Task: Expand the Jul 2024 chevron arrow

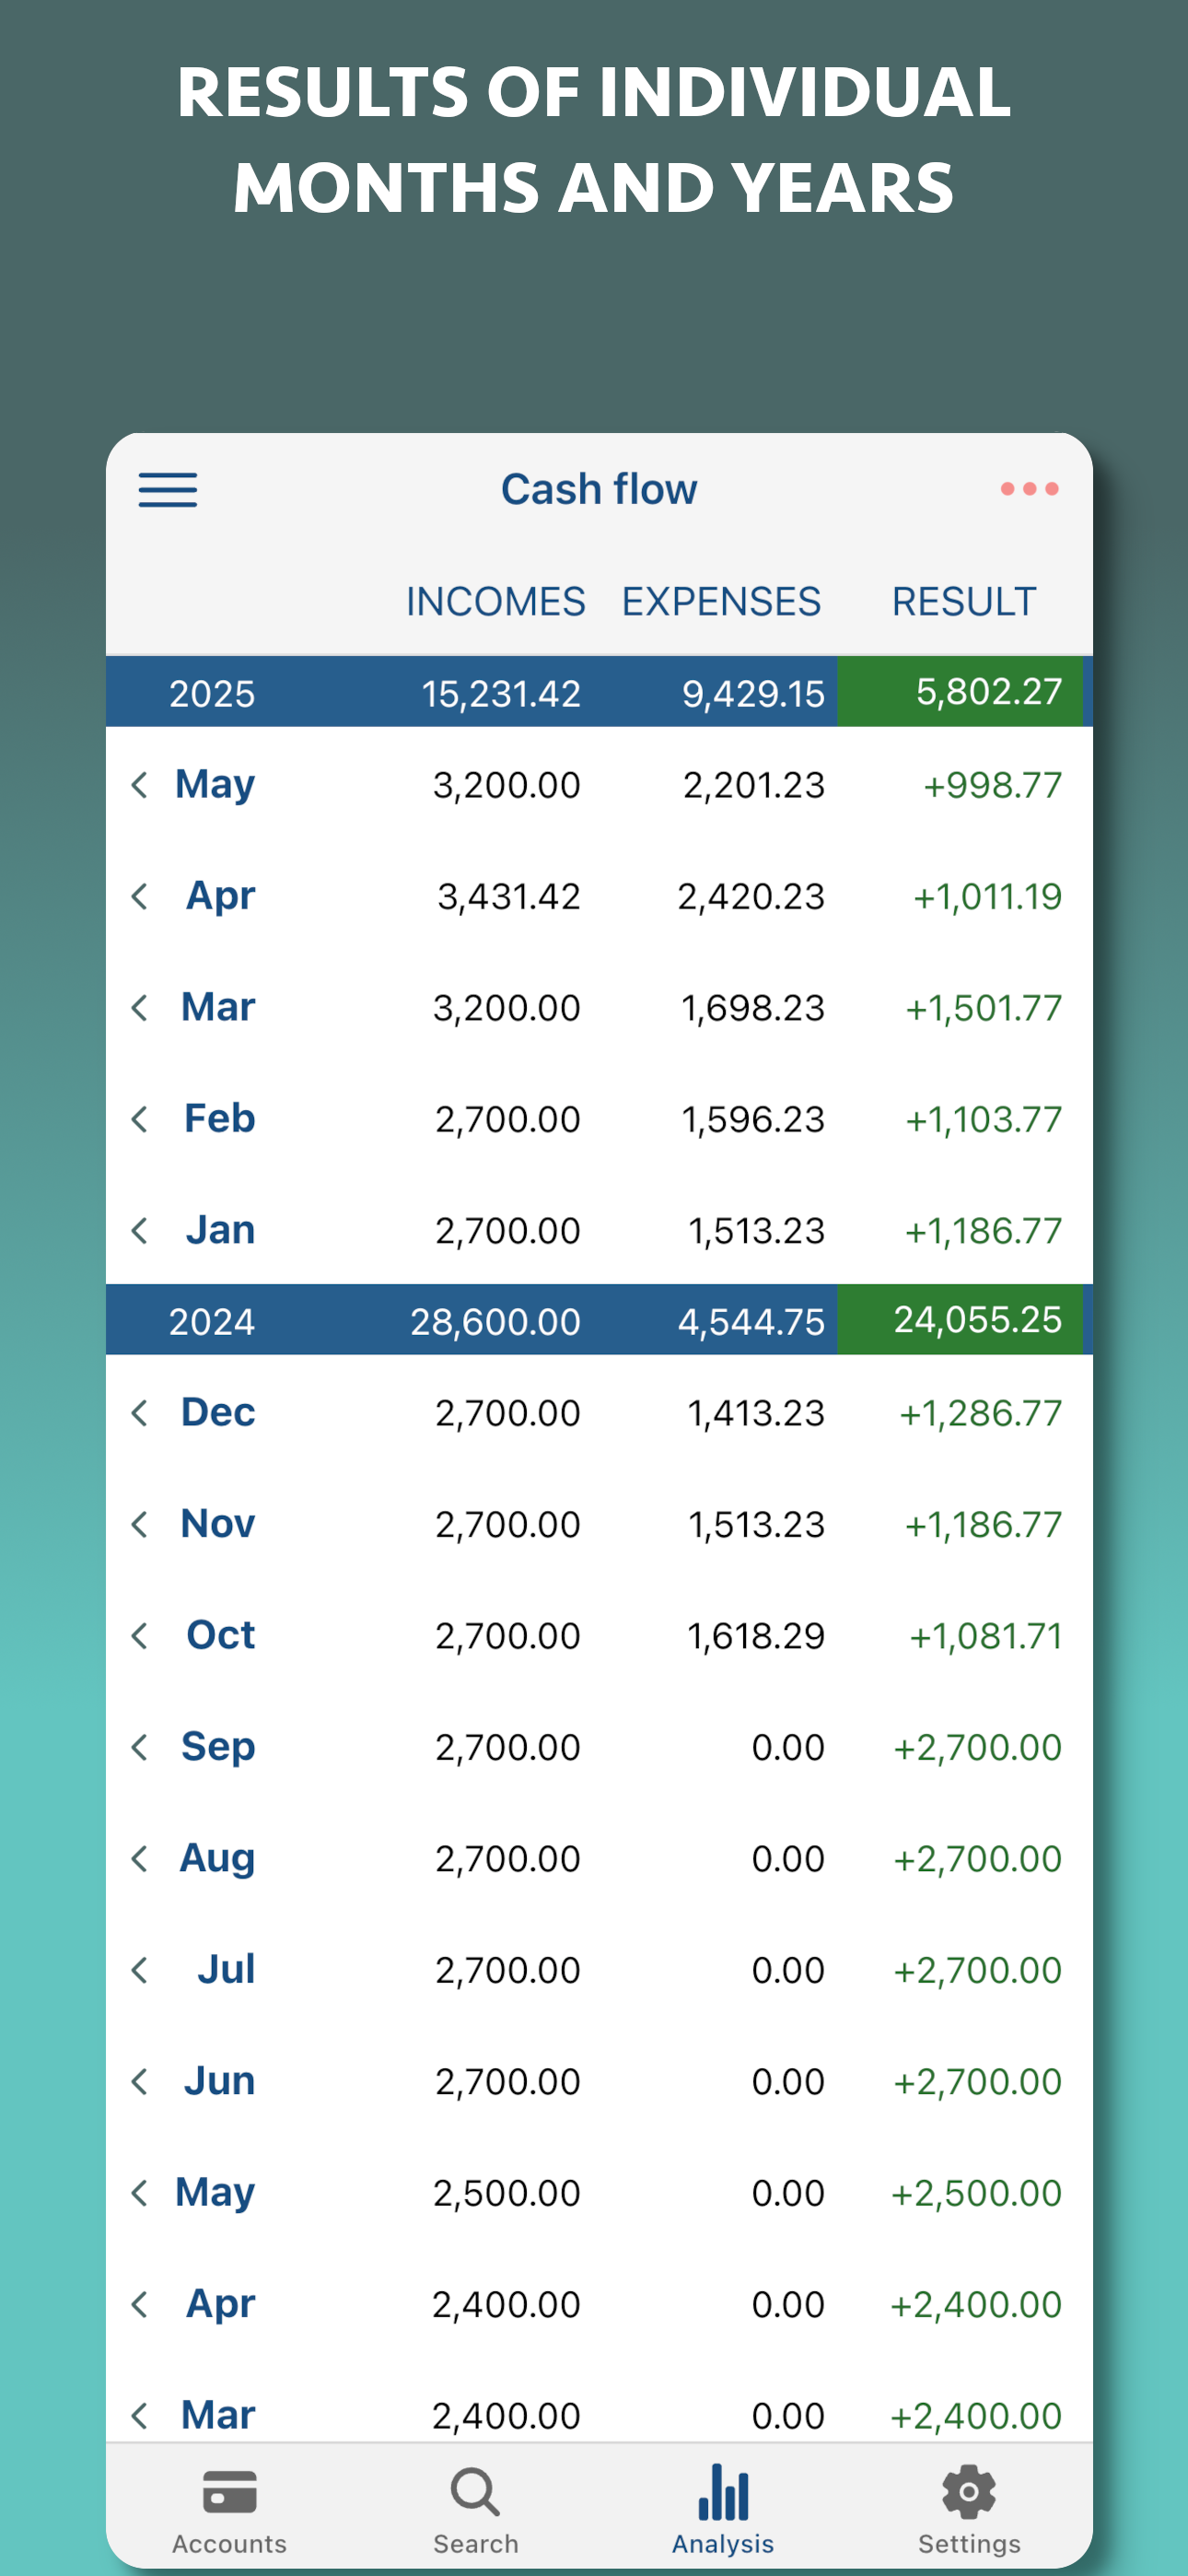Action: [140, 1970]
